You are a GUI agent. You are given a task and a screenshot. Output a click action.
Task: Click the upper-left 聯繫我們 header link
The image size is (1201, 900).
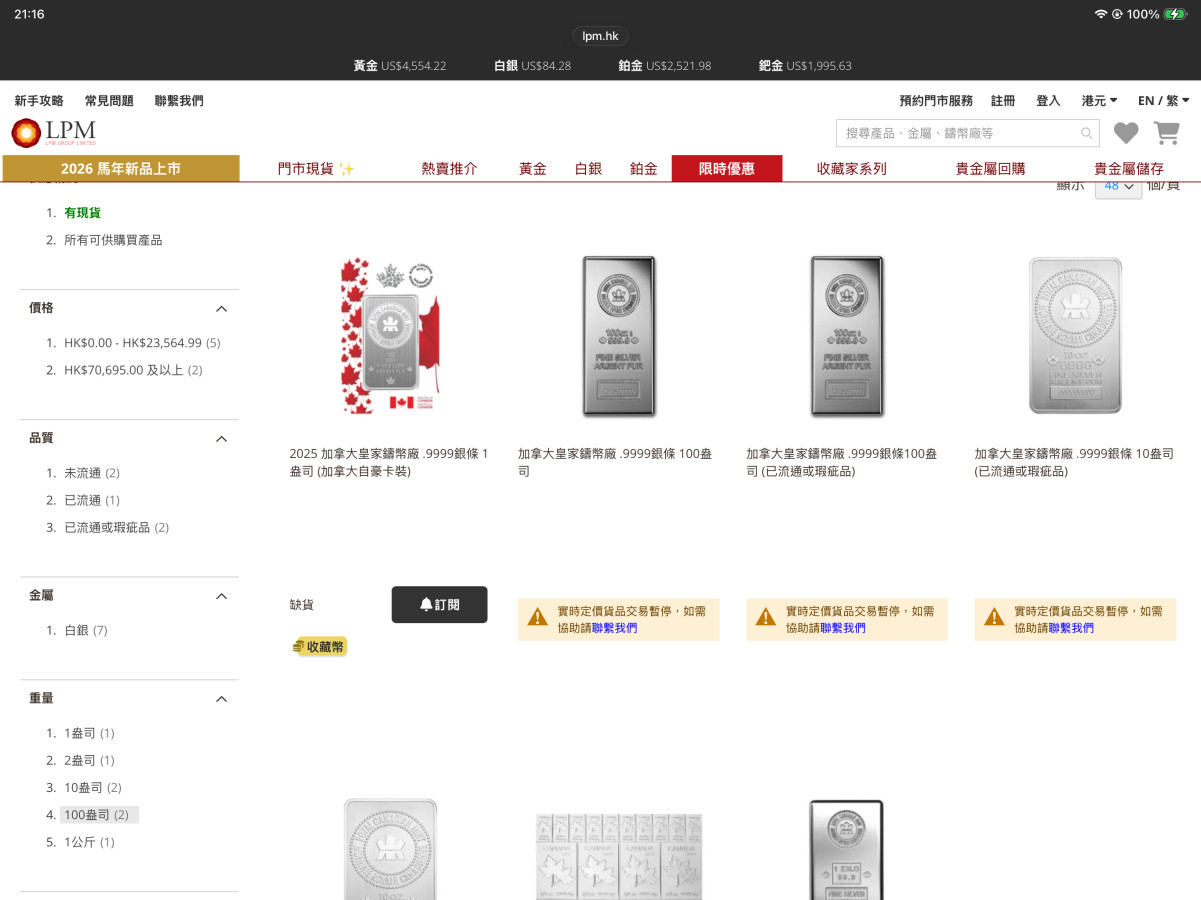pyautogui.click(x=179, y=101)
